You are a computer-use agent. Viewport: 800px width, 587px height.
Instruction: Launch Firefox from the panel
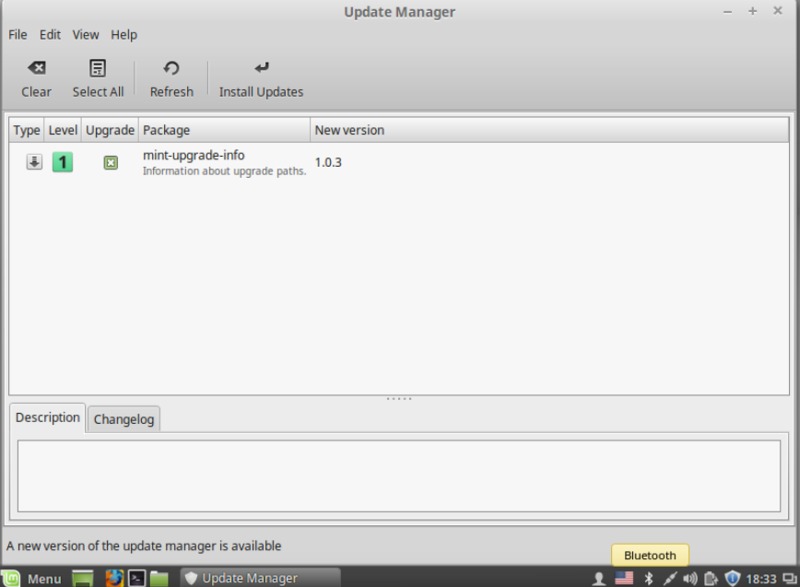click(x=114, y=578)
